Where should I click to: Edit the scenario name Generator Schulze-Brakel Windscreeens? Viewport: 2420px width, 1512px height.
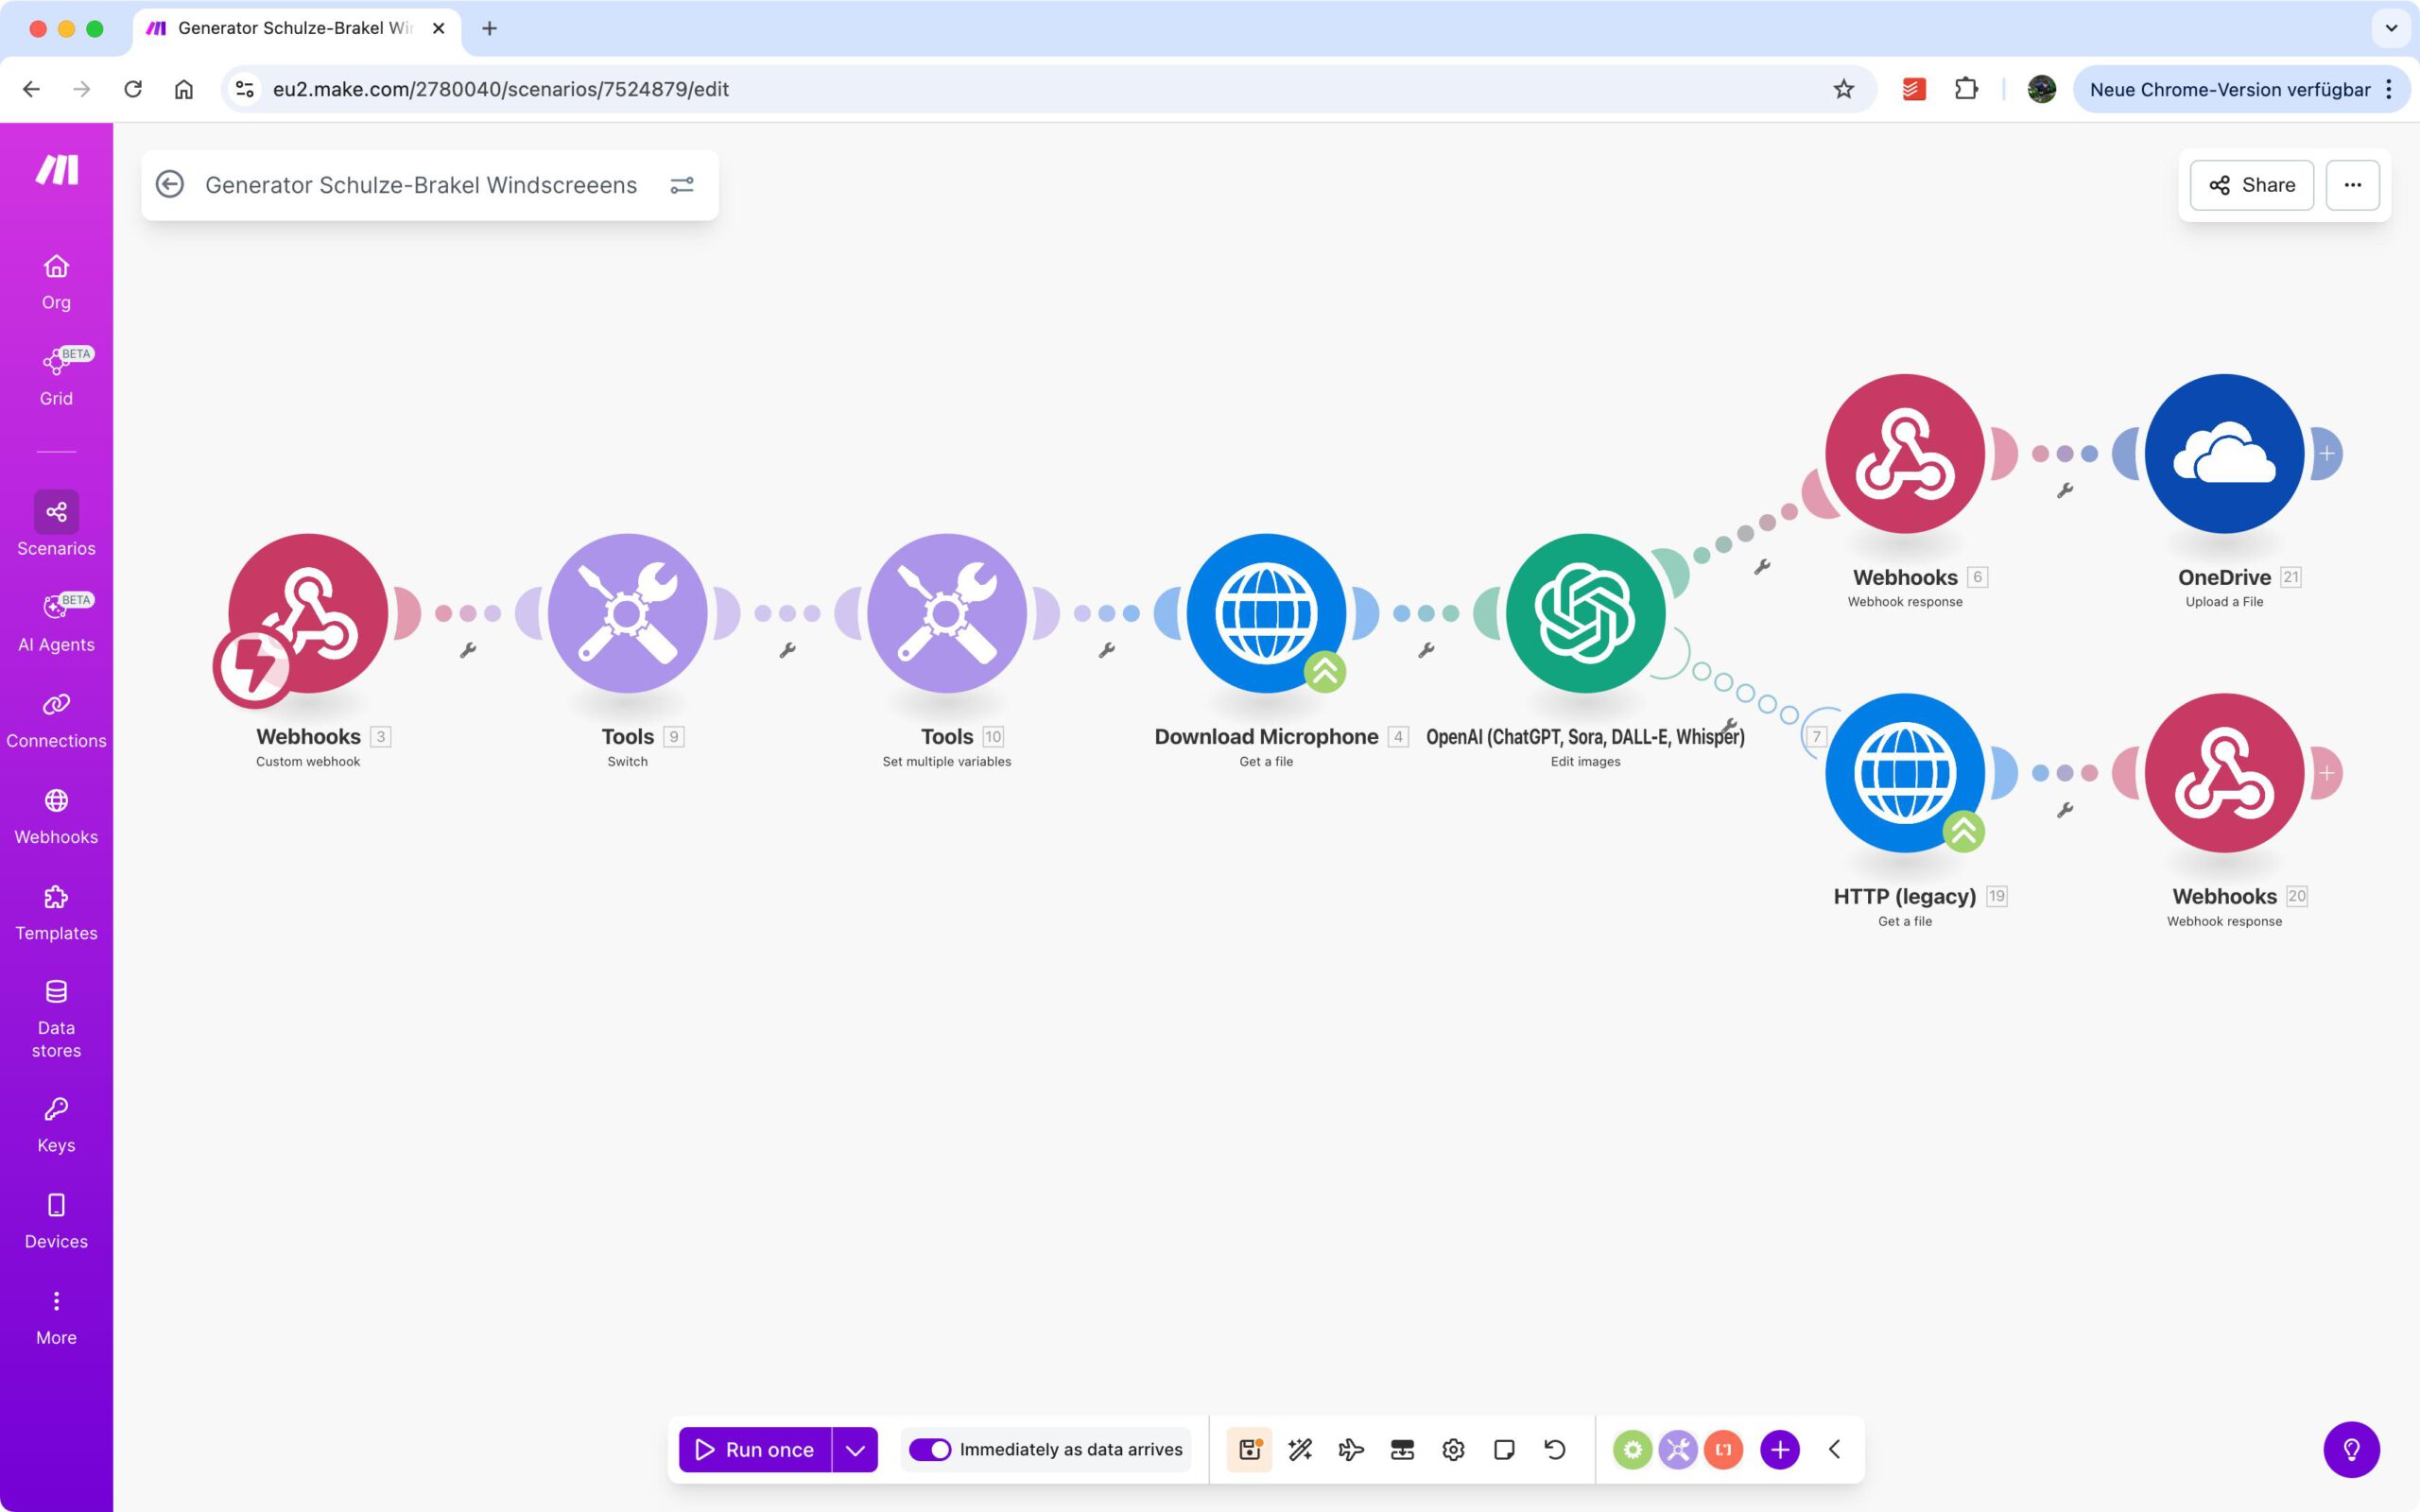(420, 185)
